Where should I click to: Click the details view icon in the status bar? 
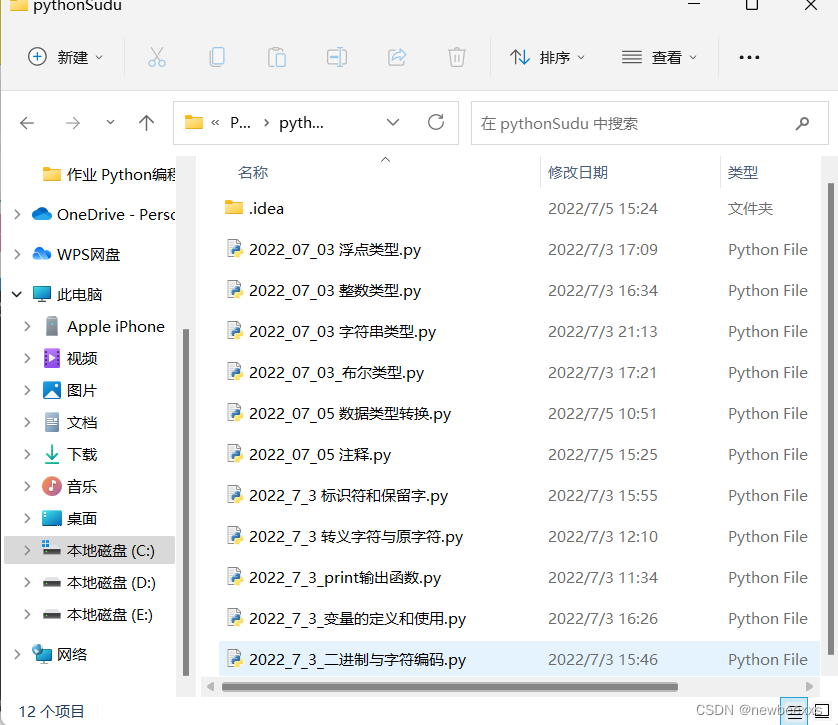pyautogui.click(x=795, y=710)
